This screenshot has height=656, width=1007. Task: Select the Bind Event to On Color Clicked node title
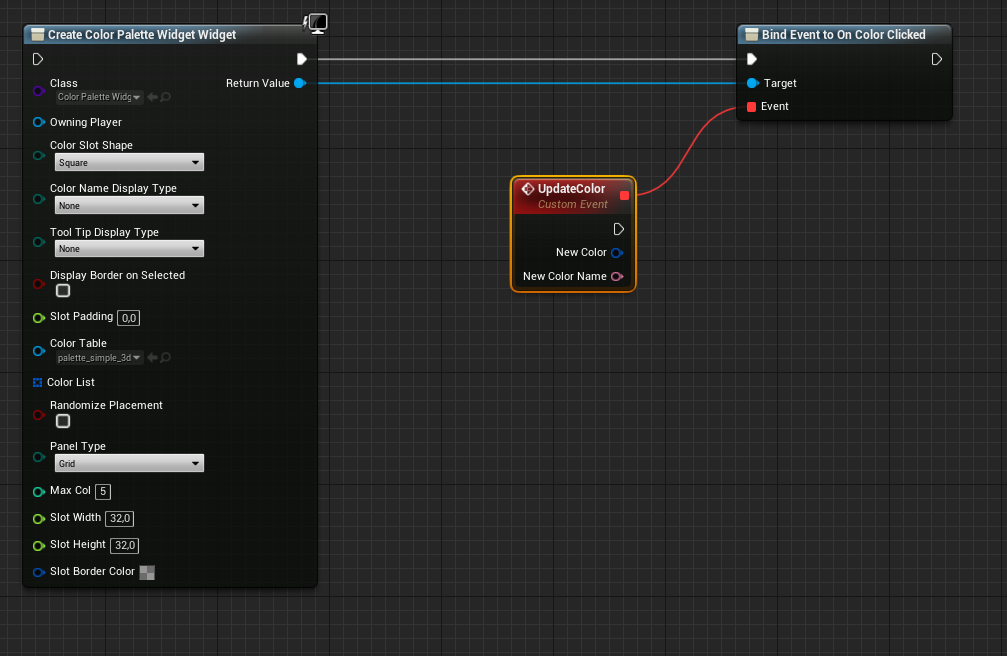click(x=843, y=35)
